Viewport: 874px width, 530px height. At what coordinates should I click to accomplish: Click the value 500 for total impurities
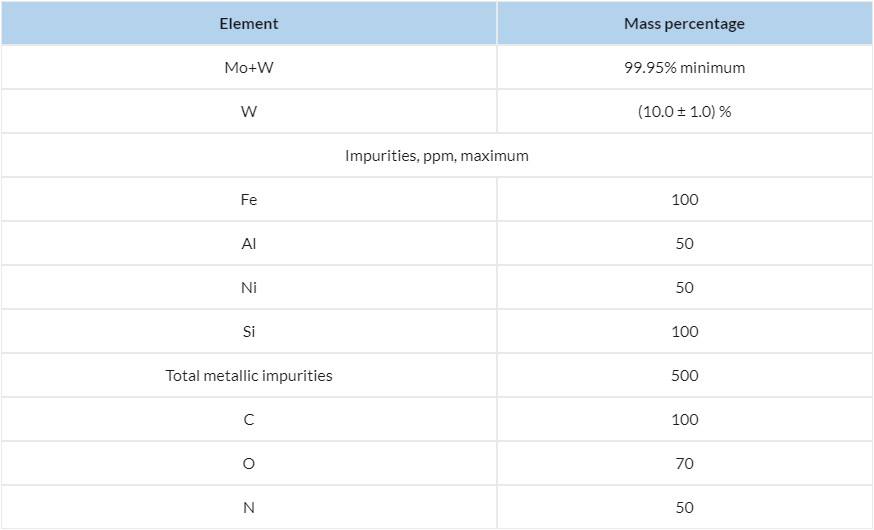click(684, 376)
